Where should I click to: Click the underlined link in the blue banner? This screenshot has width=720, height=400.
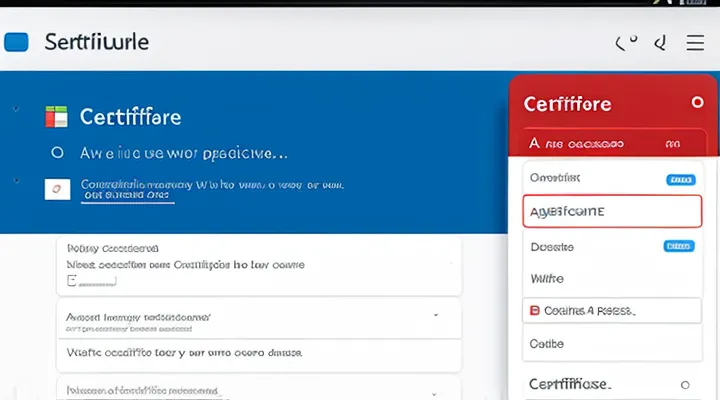(128, 197)
